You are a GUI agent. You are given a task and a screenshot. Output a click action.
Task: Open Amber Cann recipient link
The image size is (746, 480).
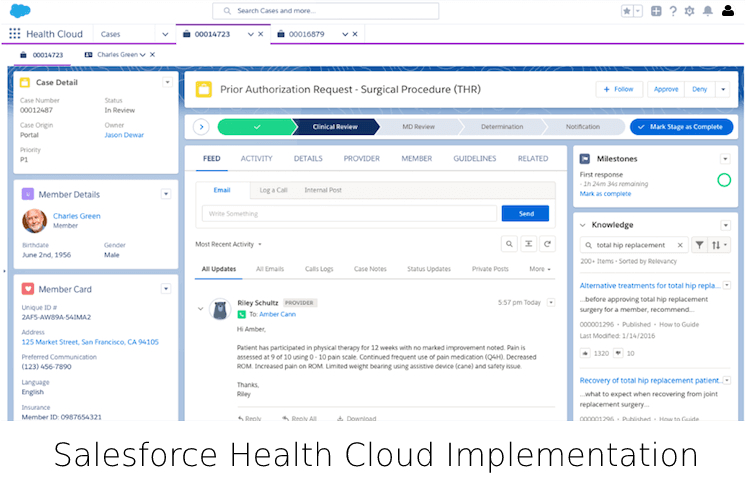click(x=277, y=314)
